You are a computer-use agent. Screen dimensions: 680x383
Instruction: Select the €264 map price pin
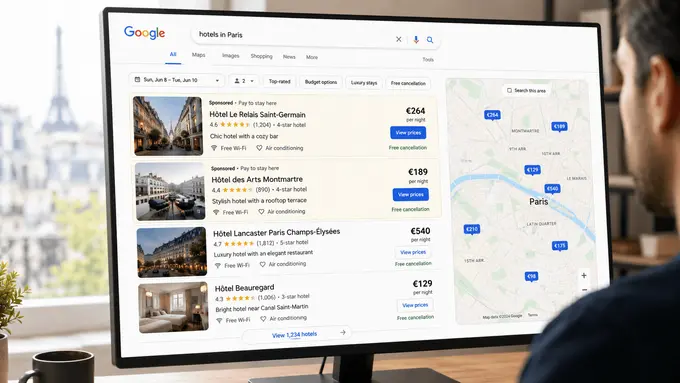pos(492,115)
